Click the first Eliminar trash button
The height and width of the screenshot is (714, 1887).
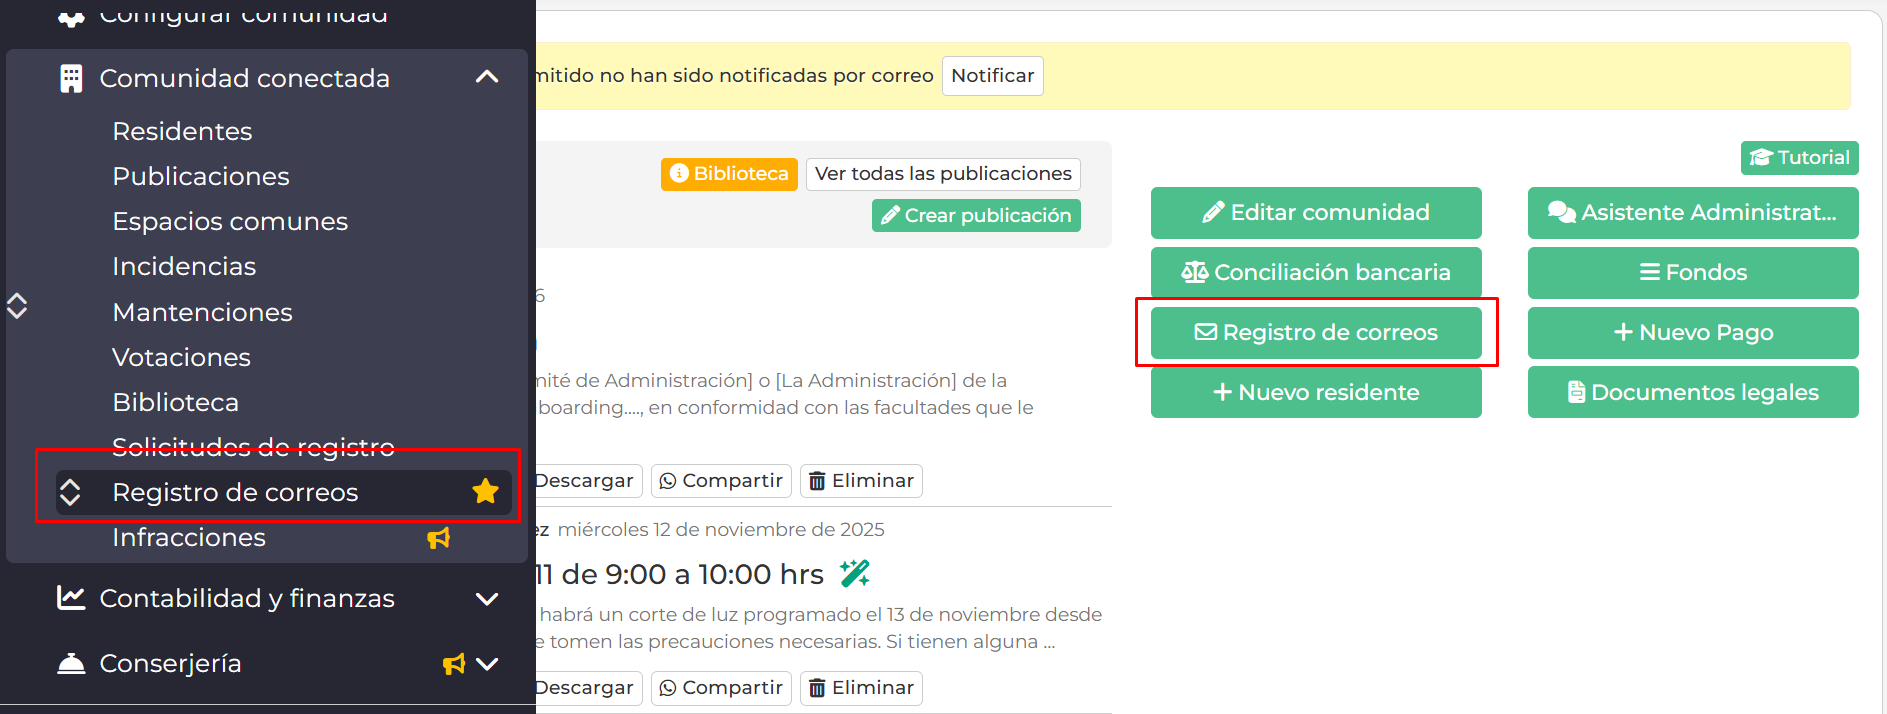click(861, 481)
